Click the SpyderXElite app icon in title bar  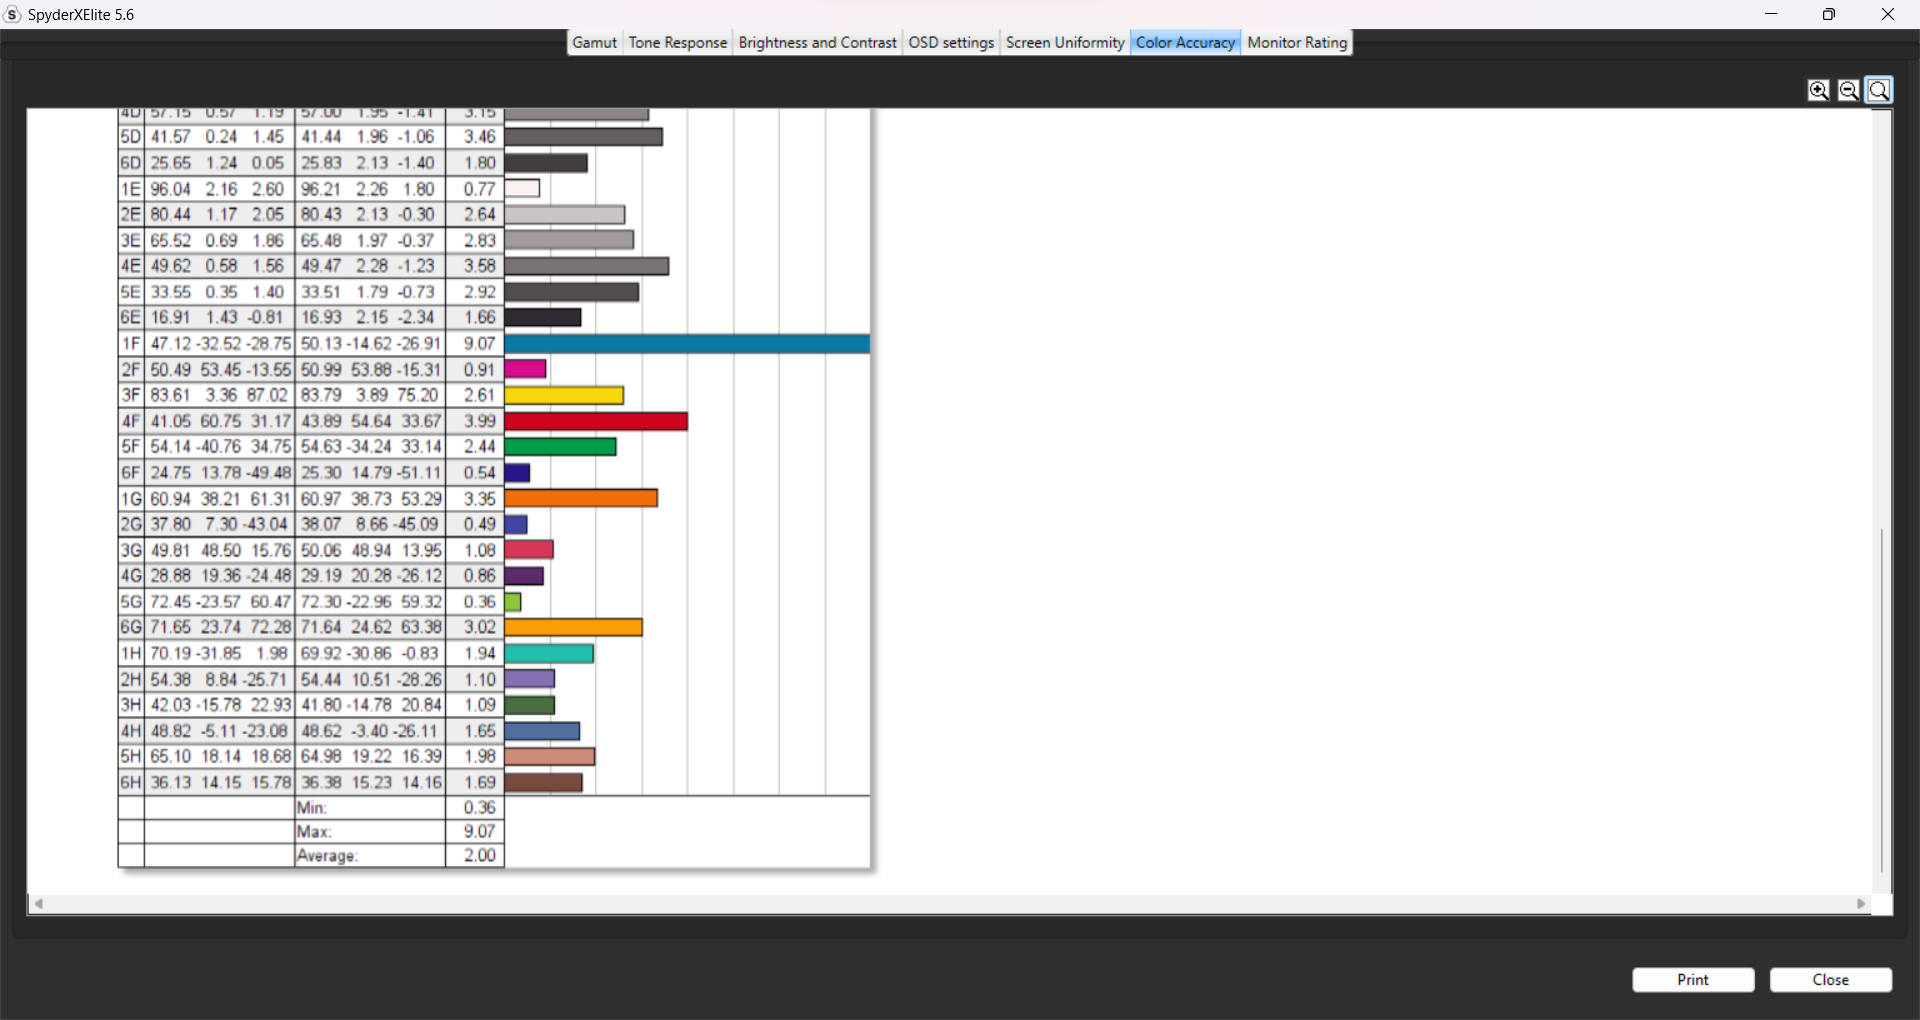(12, 14)
